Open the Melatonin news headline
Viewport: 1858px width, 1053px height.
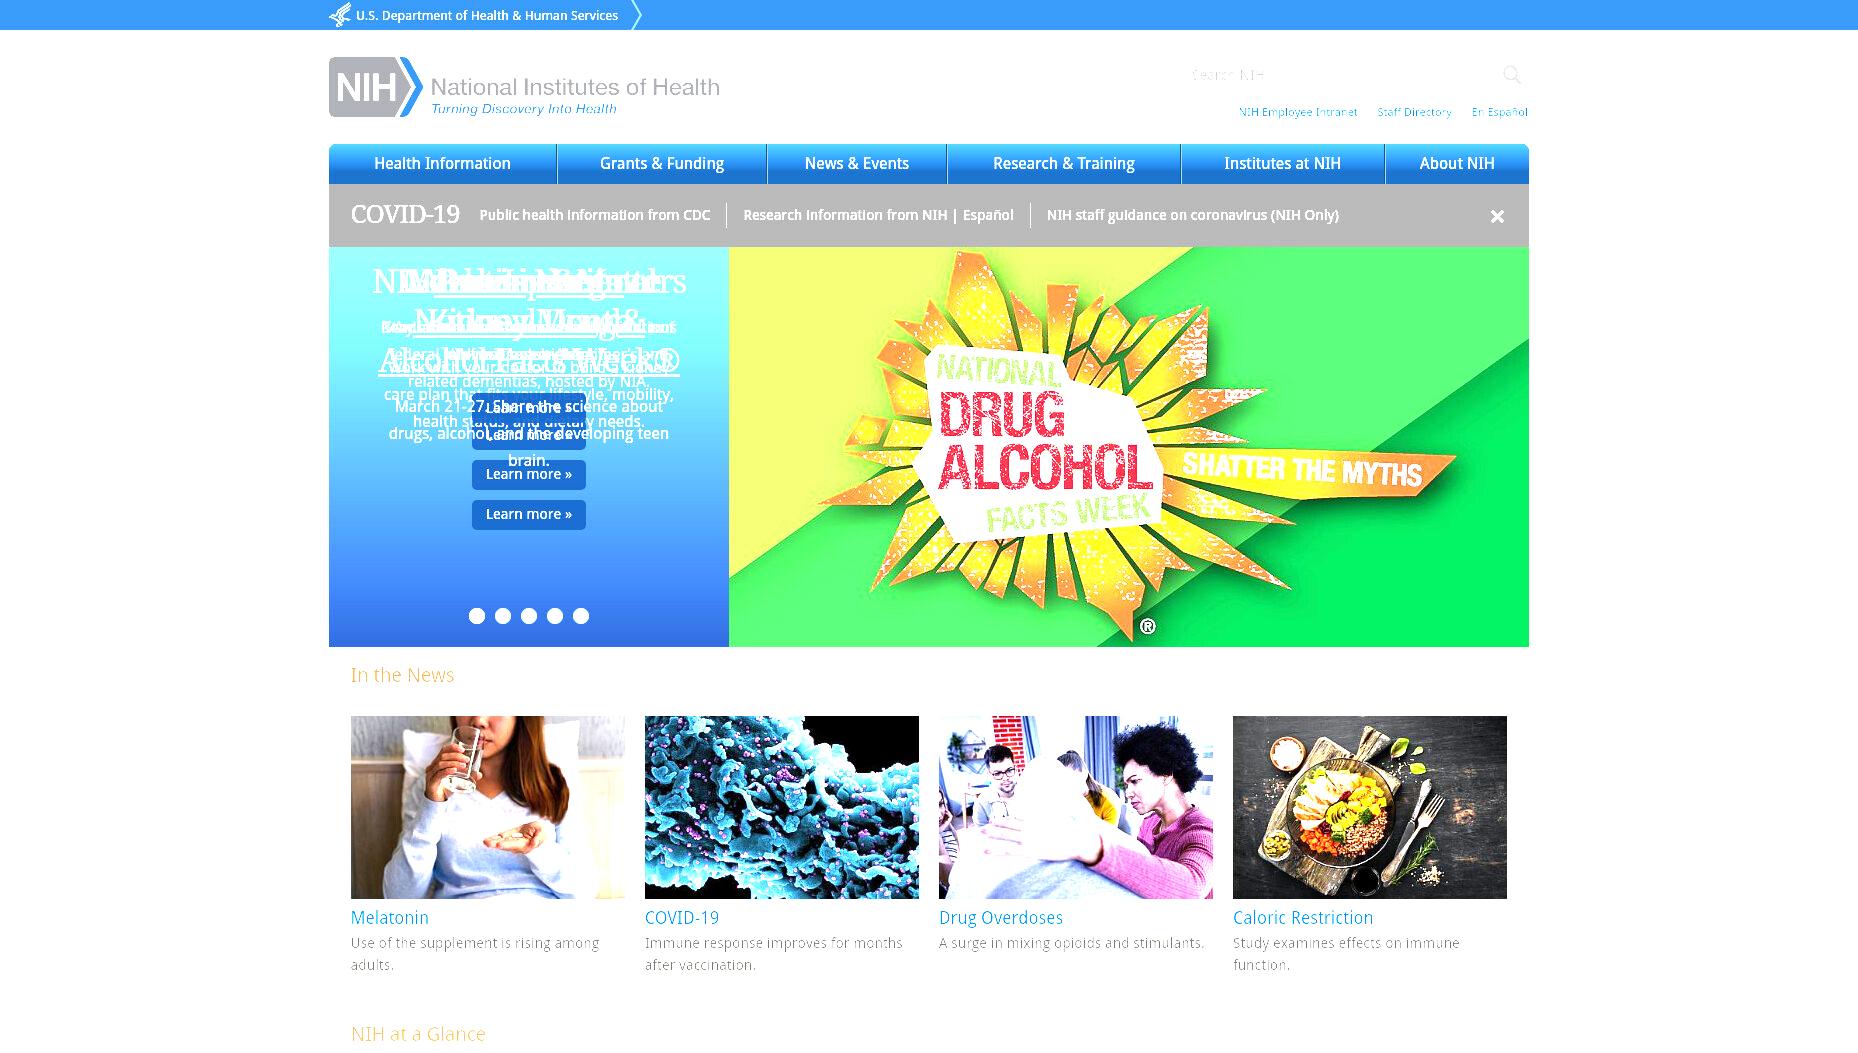(x=390, y=918)
